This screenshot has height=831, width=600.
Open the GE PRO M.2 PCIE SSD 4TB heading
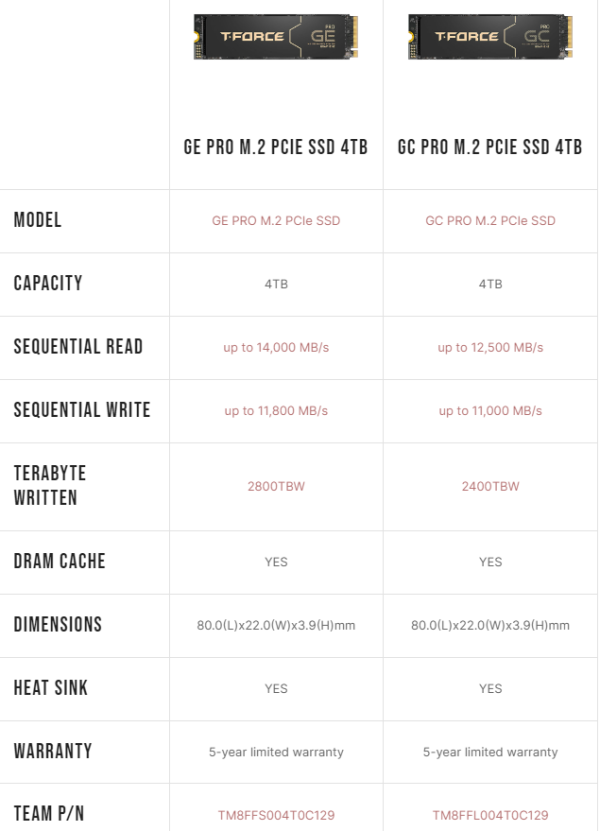(x=276, y=147)
